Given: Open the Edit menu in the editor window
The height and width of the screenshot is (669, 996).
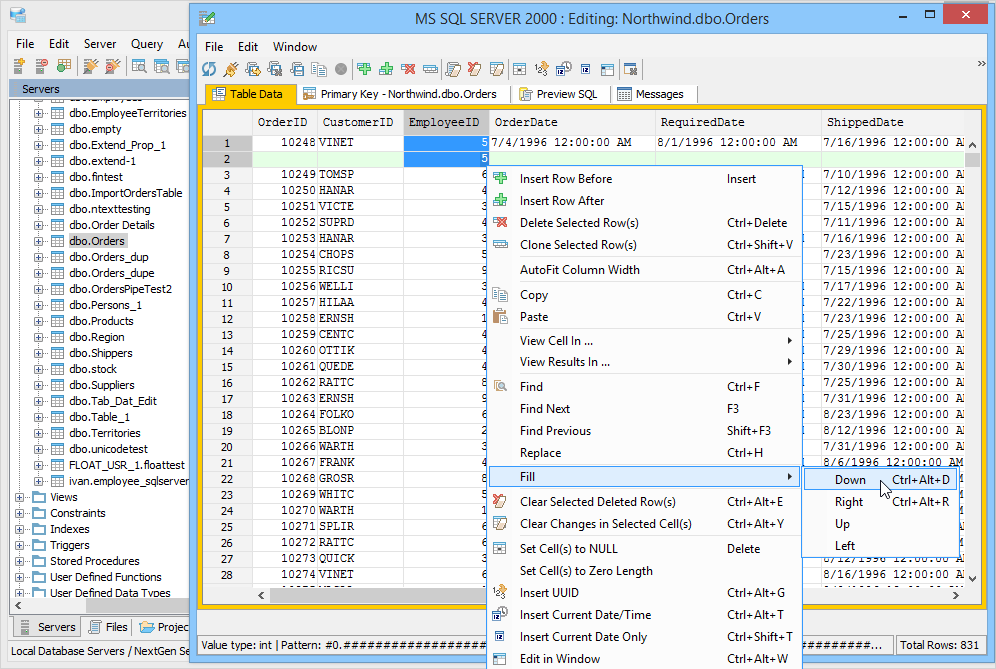Looking at the screenshot, I should pos(248,46).
